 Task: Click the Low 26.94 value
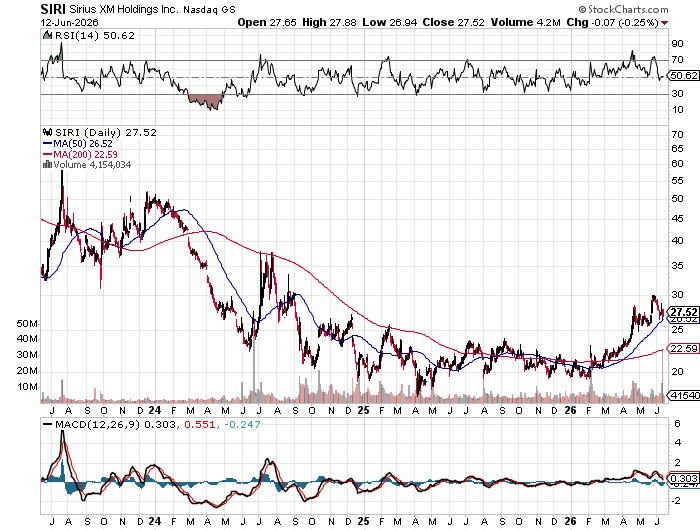pos(390,22)
